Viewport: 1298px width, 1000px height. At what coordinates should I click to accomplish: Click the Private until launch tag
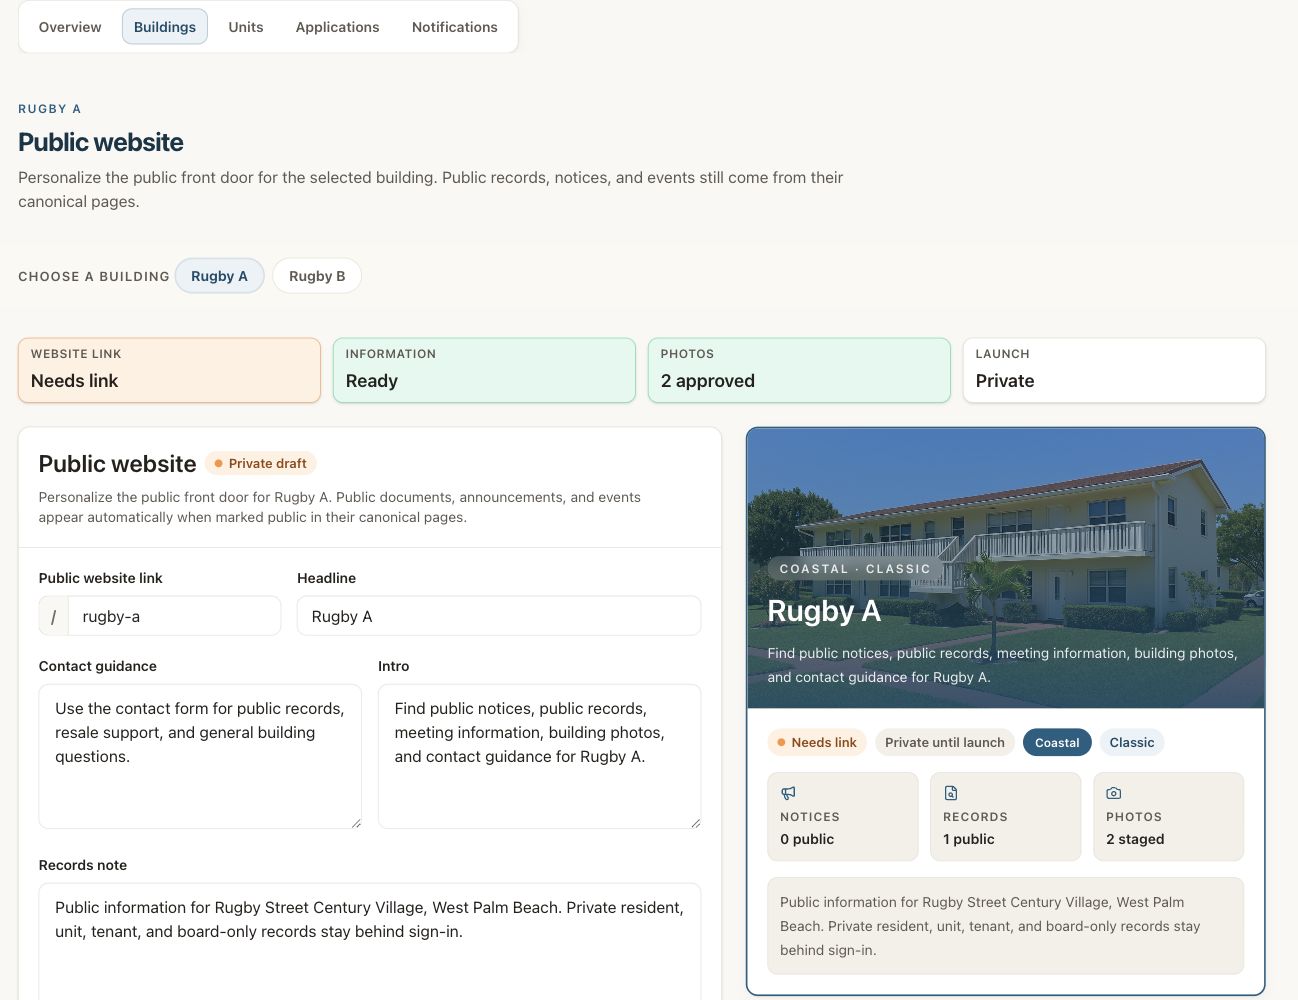tap(945, 742)
